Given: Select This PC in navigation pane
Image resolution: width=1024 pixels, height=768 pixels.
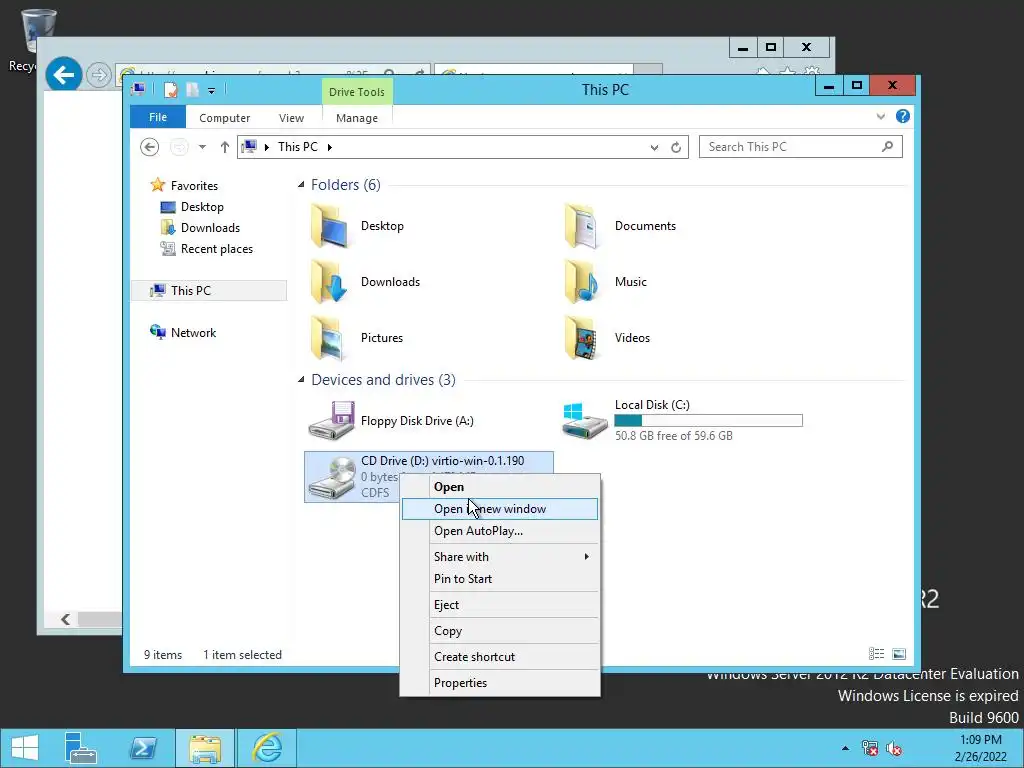Looking at the screenshot, I should tap(209, 291).
